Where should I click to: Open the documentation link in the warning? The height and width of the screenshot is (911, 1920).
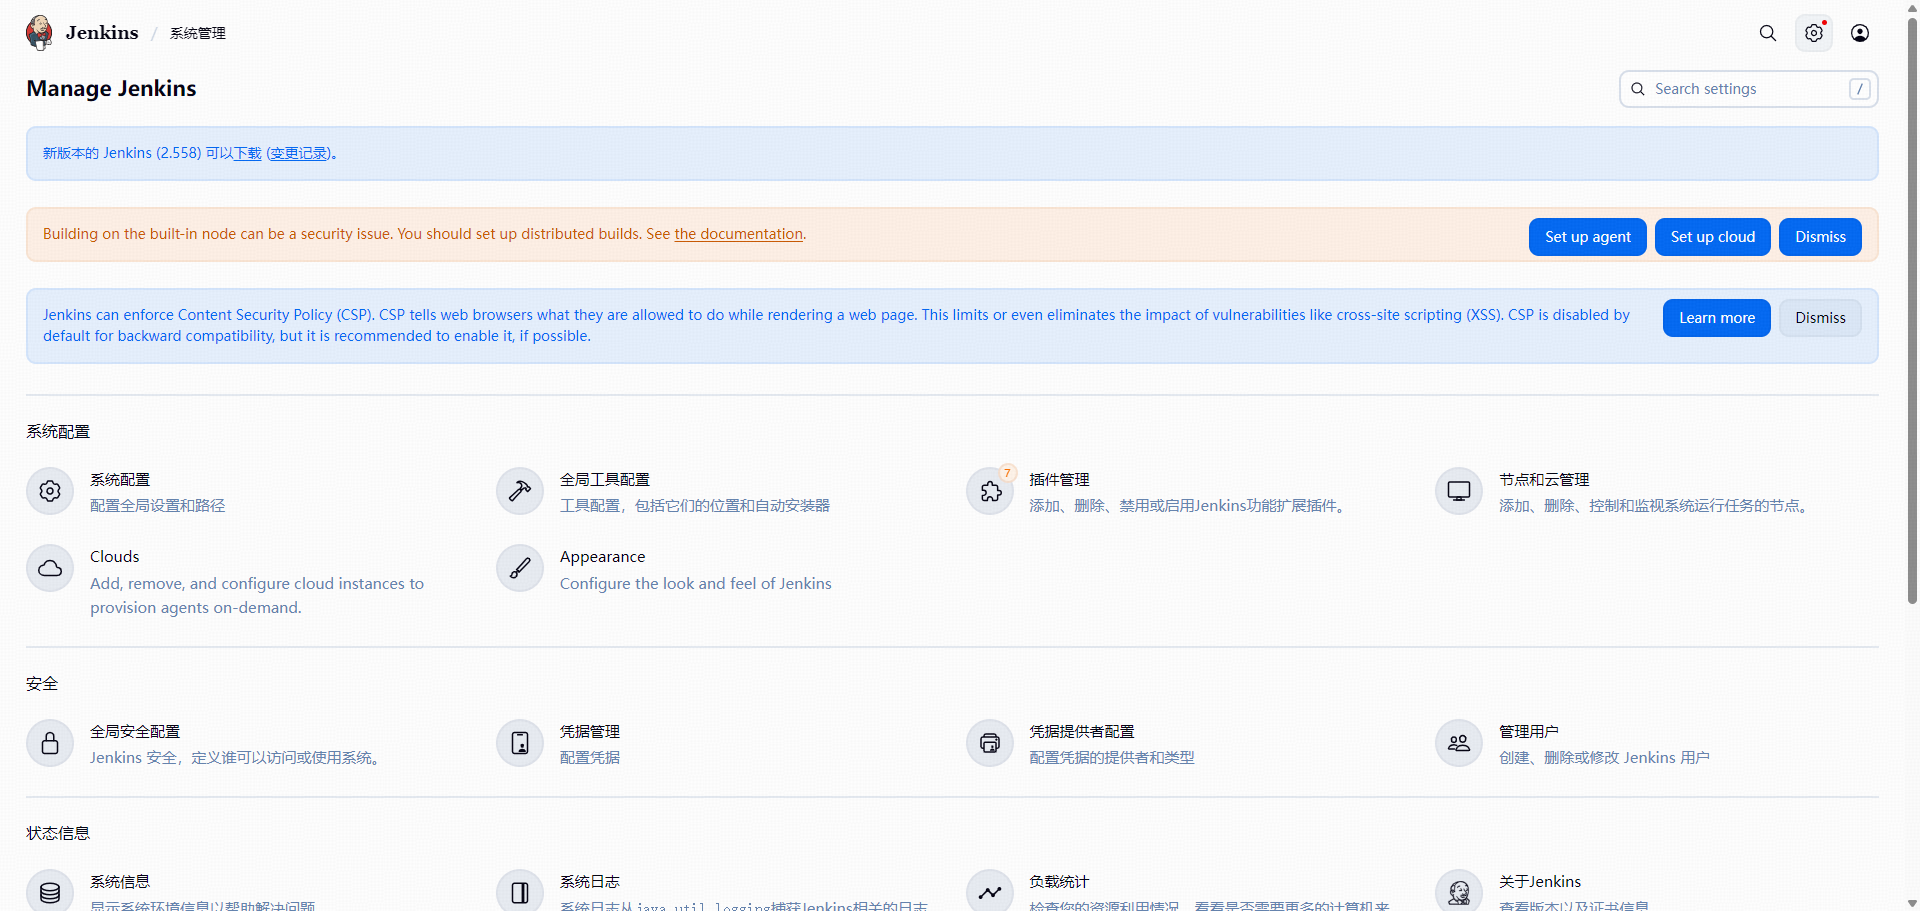(x=739, y=234)
